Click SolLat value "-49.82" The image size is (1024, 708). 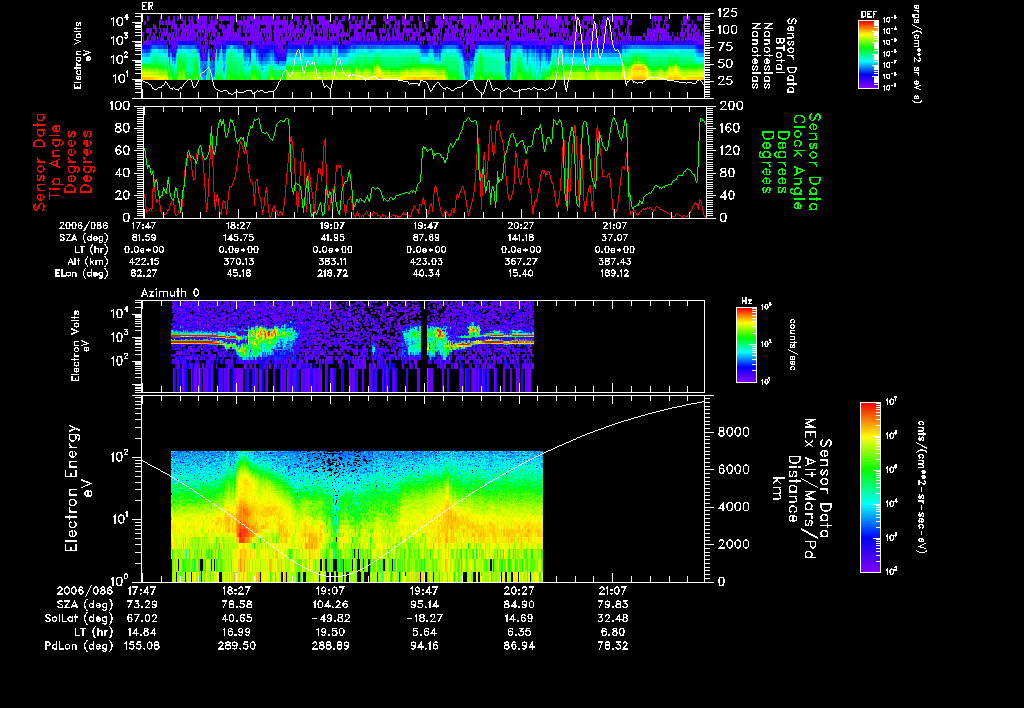click(330, 618)
